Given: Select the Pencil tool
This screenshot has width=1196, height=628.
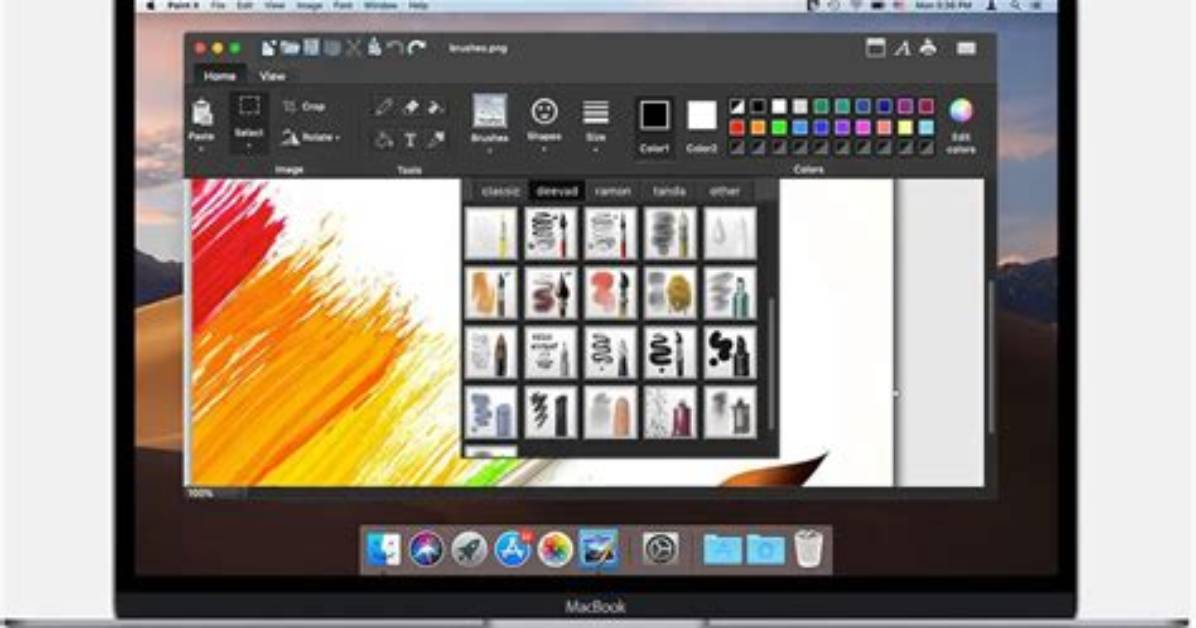Looking at the screenshot, I should (384, 107).
